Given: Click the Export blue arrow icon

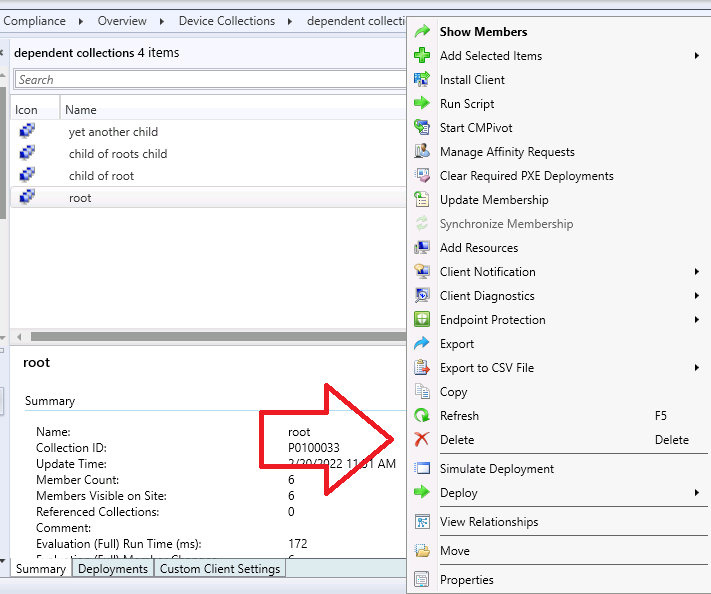Looking at the screenshot, I should [422, 344].
